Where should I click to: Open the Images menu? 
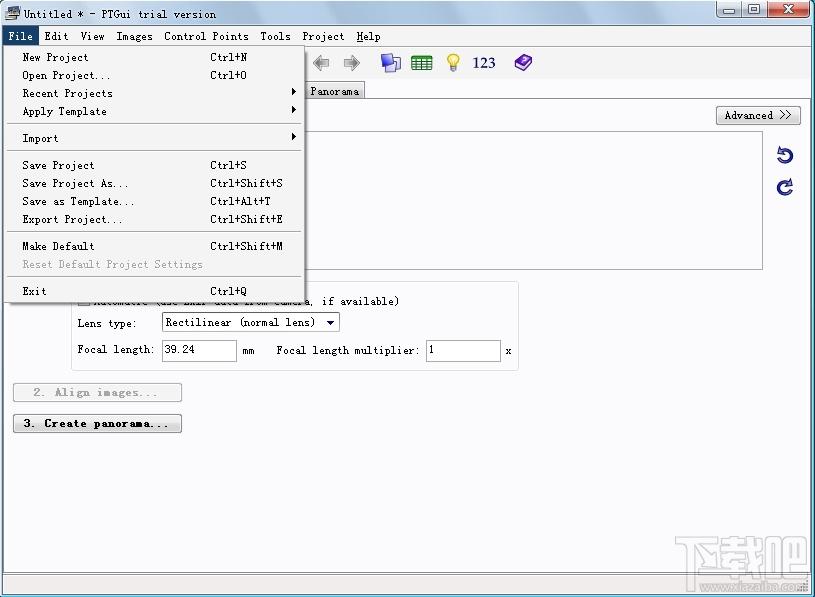coord(135,36)
